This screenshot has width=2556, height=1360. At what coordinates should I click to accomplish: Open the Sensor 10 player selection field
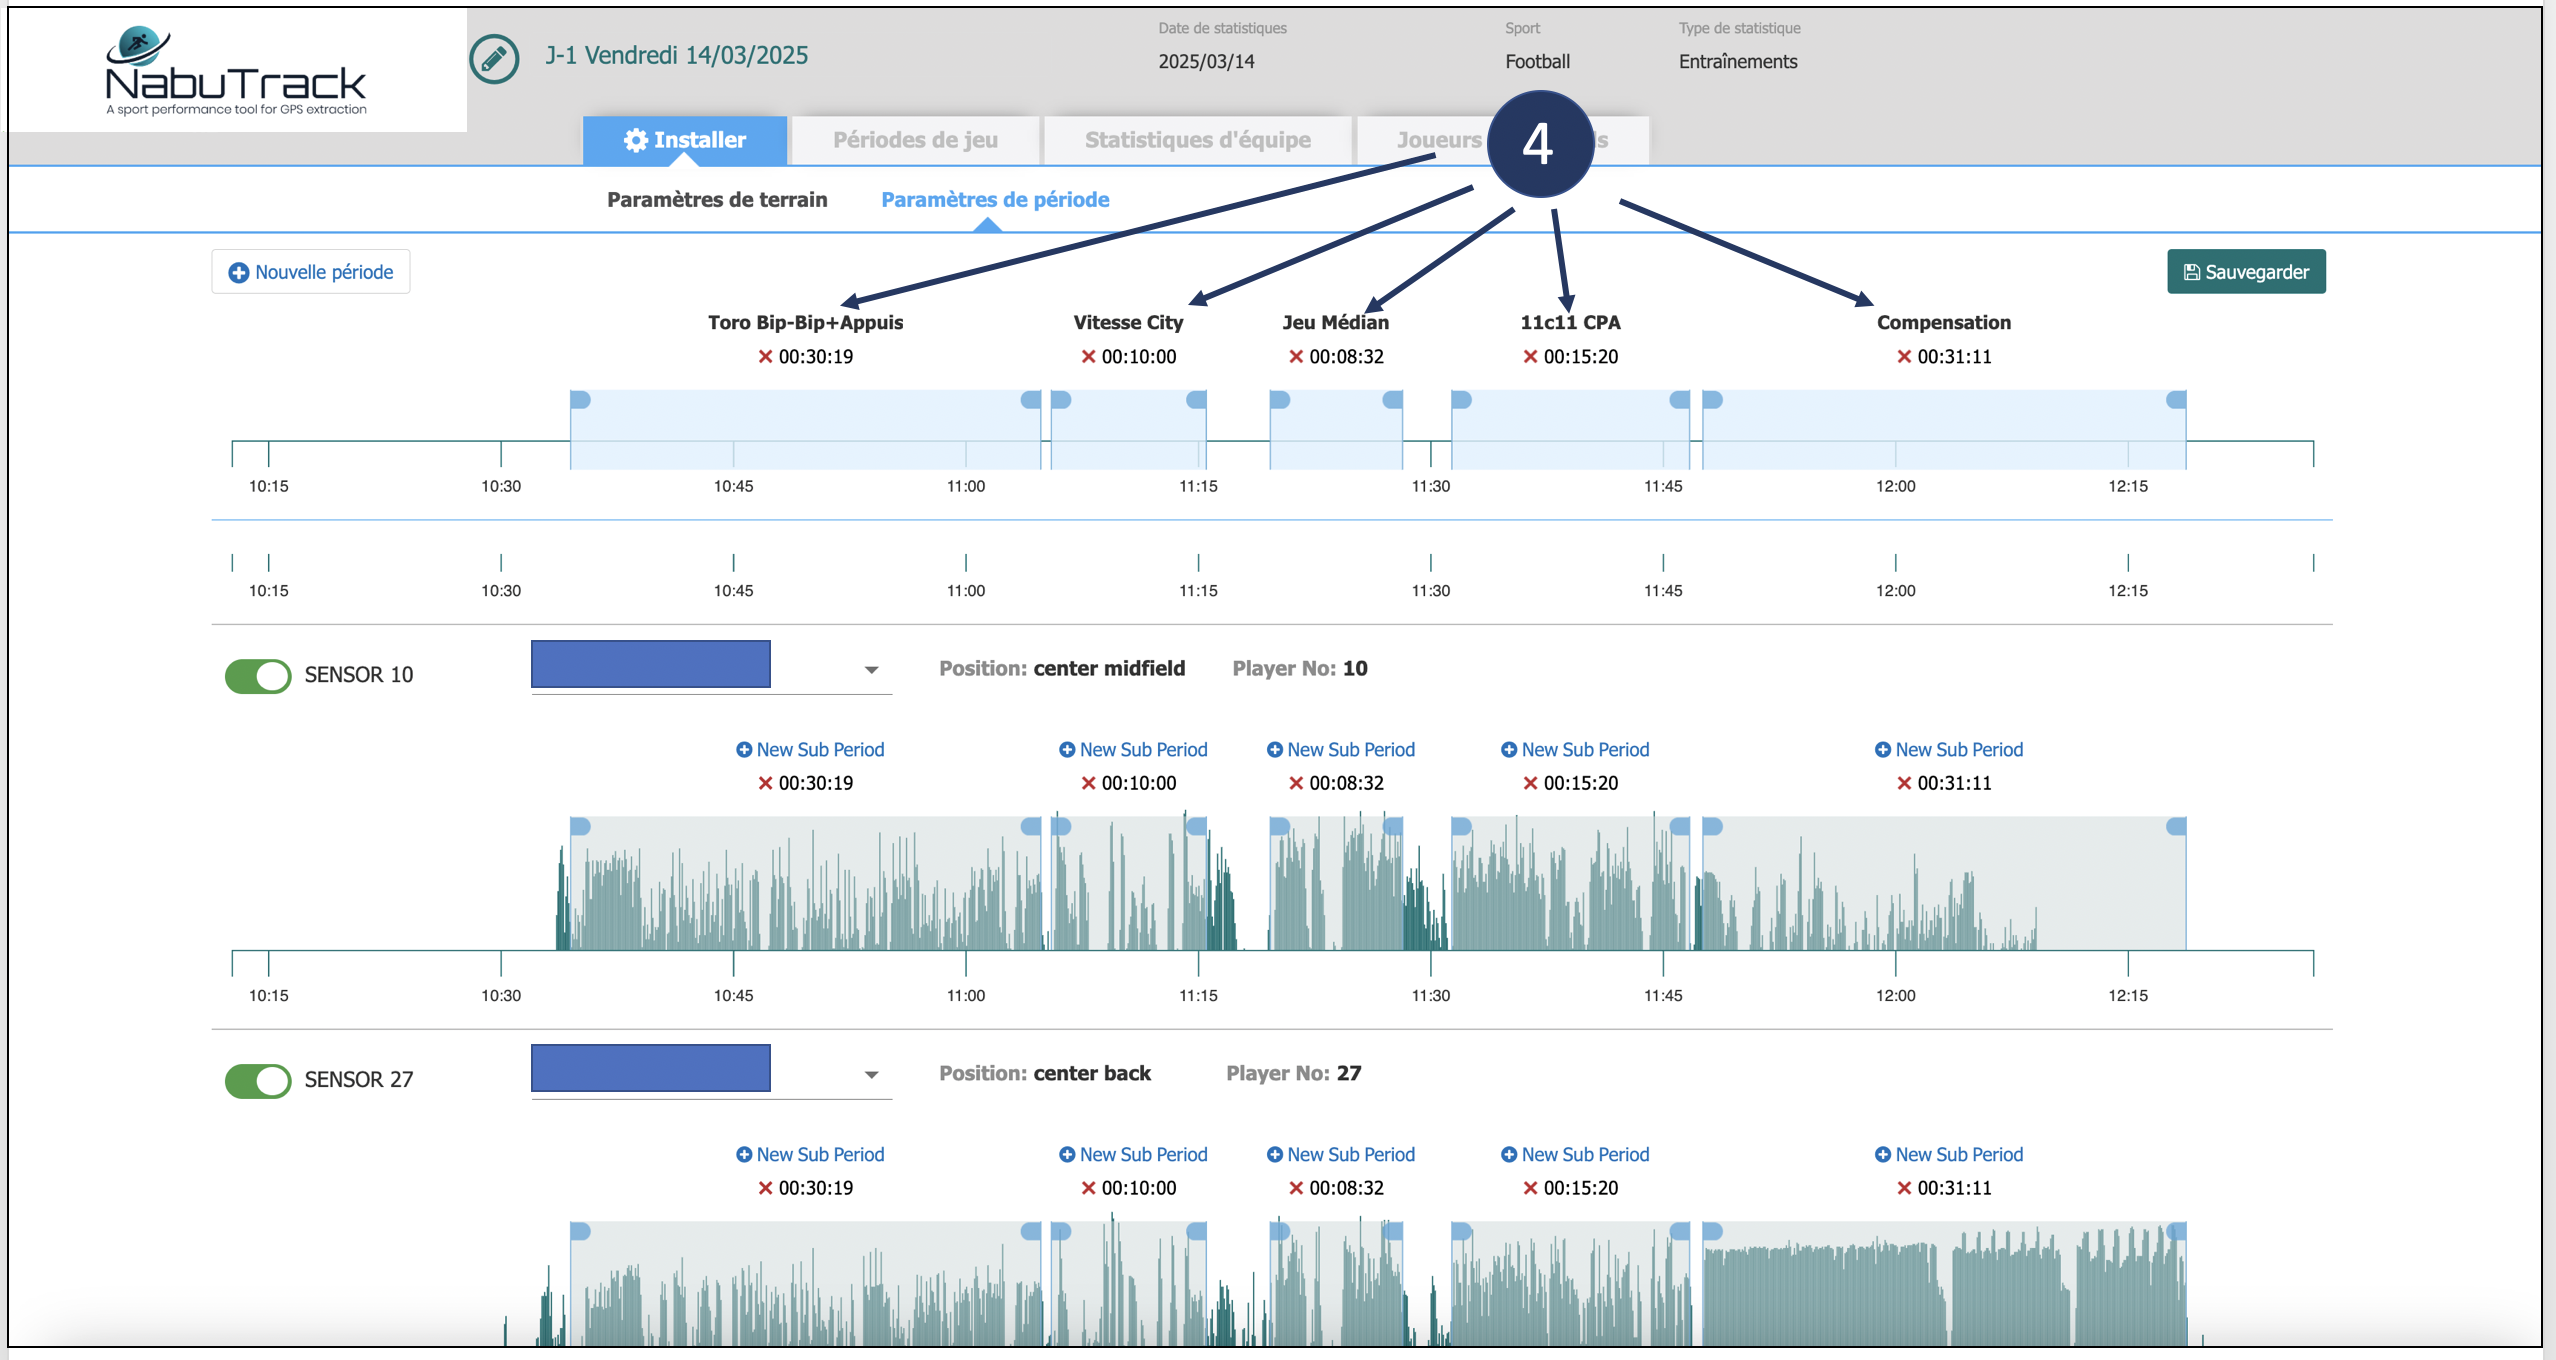[651, 665]
